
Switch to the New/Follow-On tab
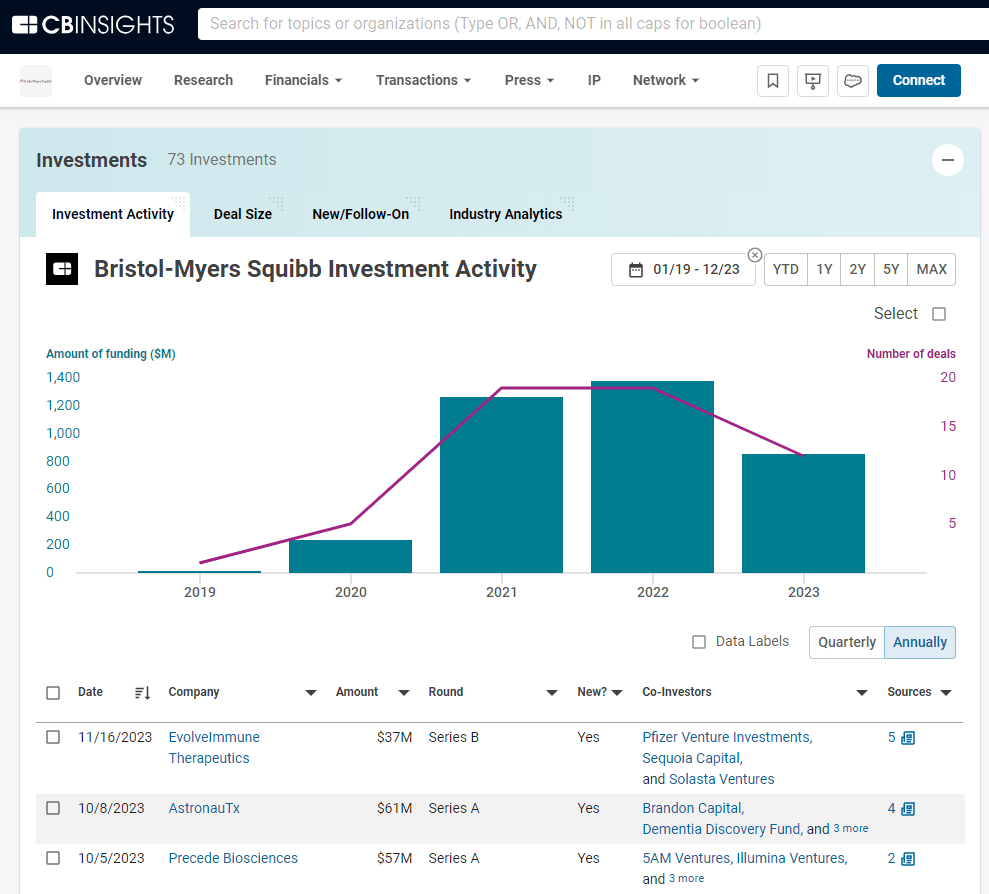pos(361,215)
